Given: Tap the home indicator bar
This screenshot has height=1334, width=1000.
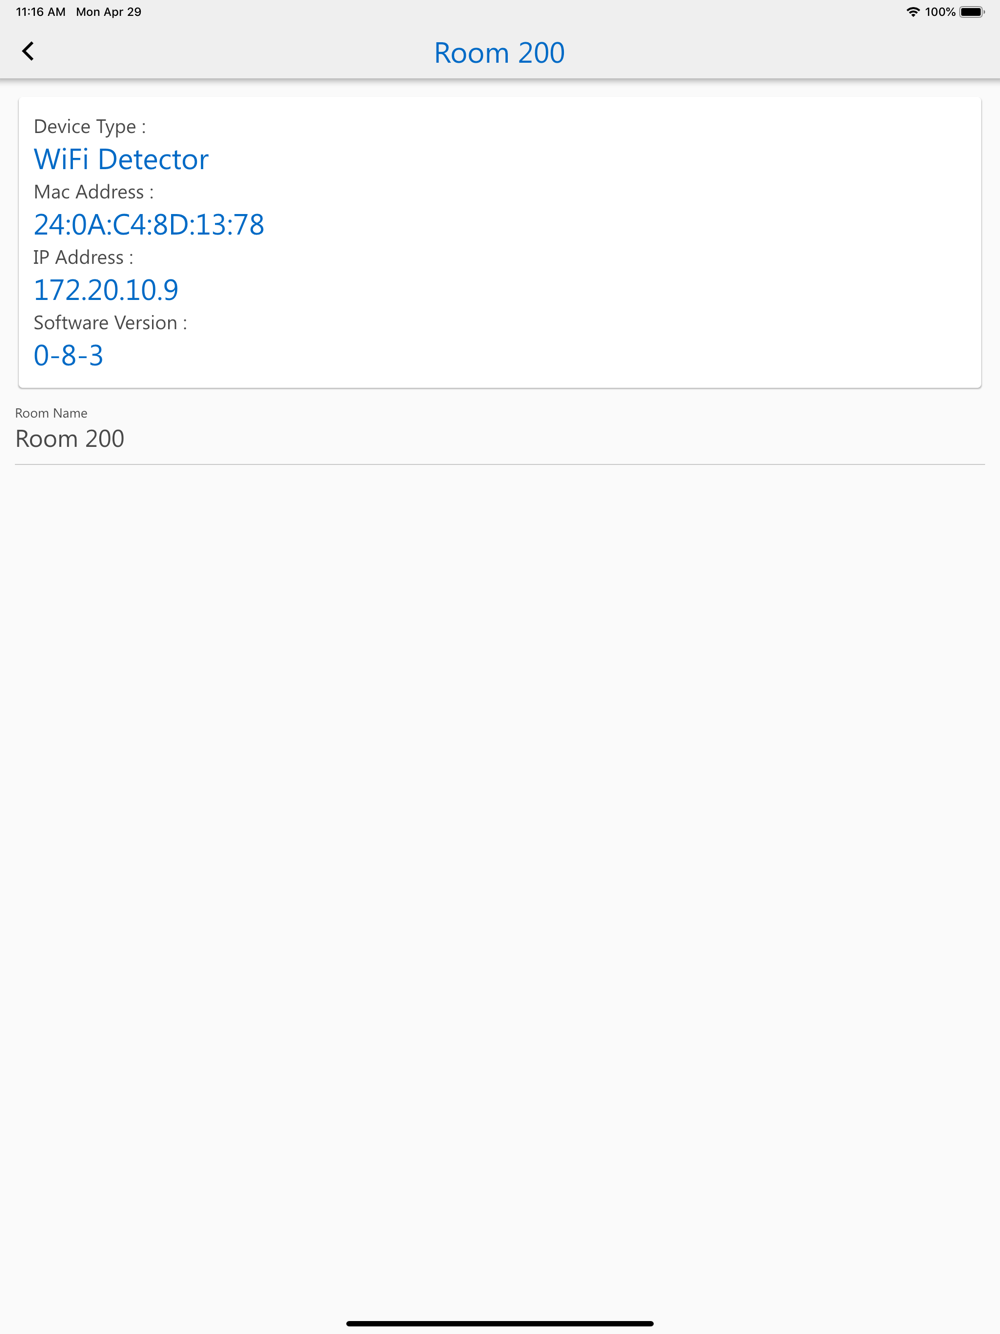Looking at the screenshot, I should 500,1323.
